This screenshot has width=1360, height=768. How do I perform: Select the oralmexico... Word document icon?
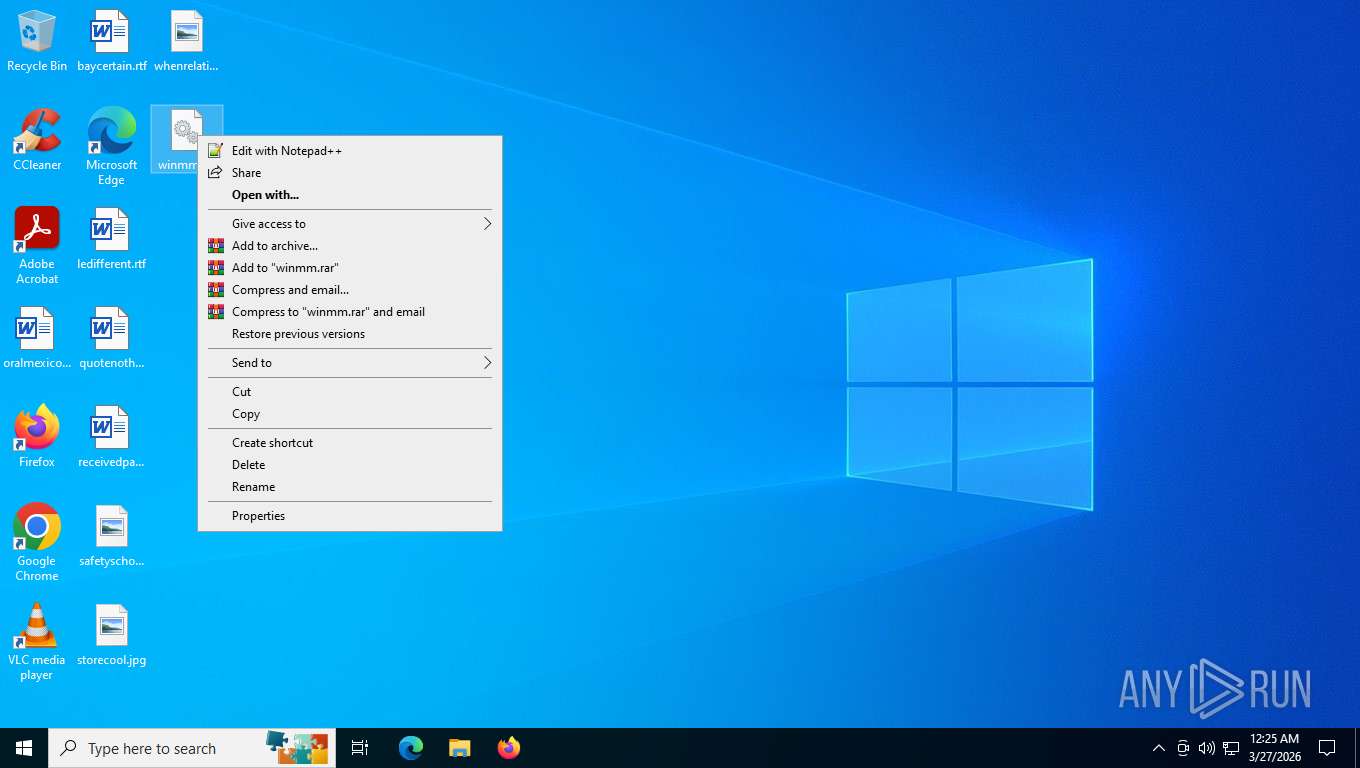pyautogui.click(x=37, y=338)
